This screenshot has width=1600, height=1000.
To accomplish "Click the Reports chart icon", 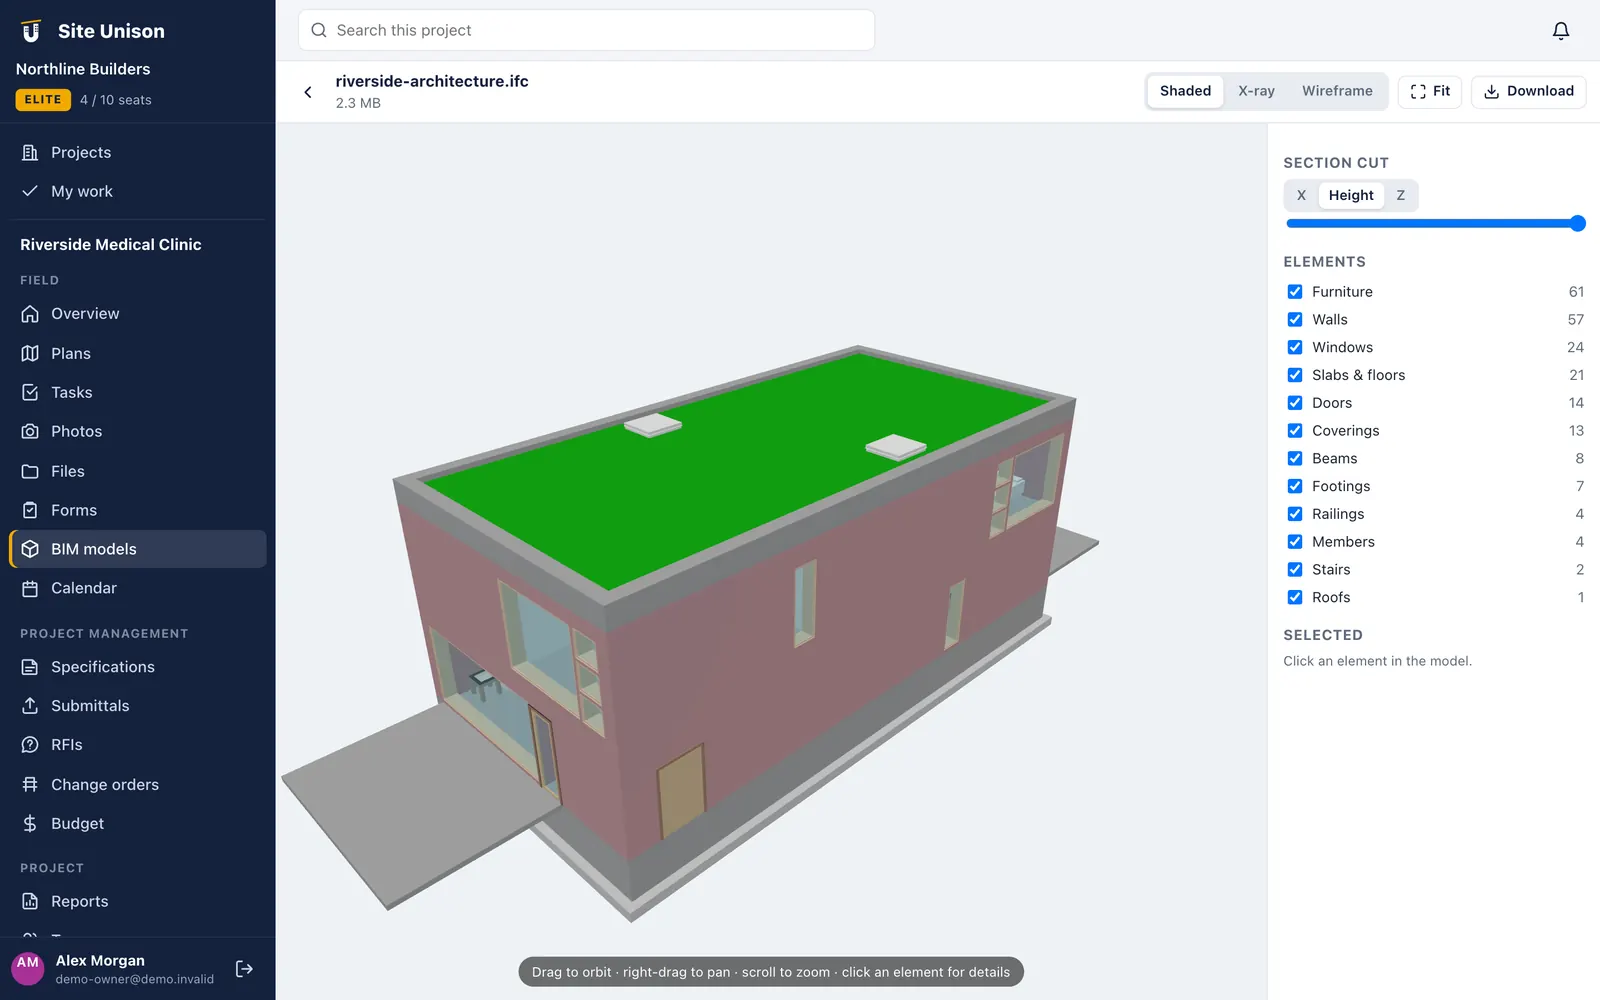I will (30, 901).
